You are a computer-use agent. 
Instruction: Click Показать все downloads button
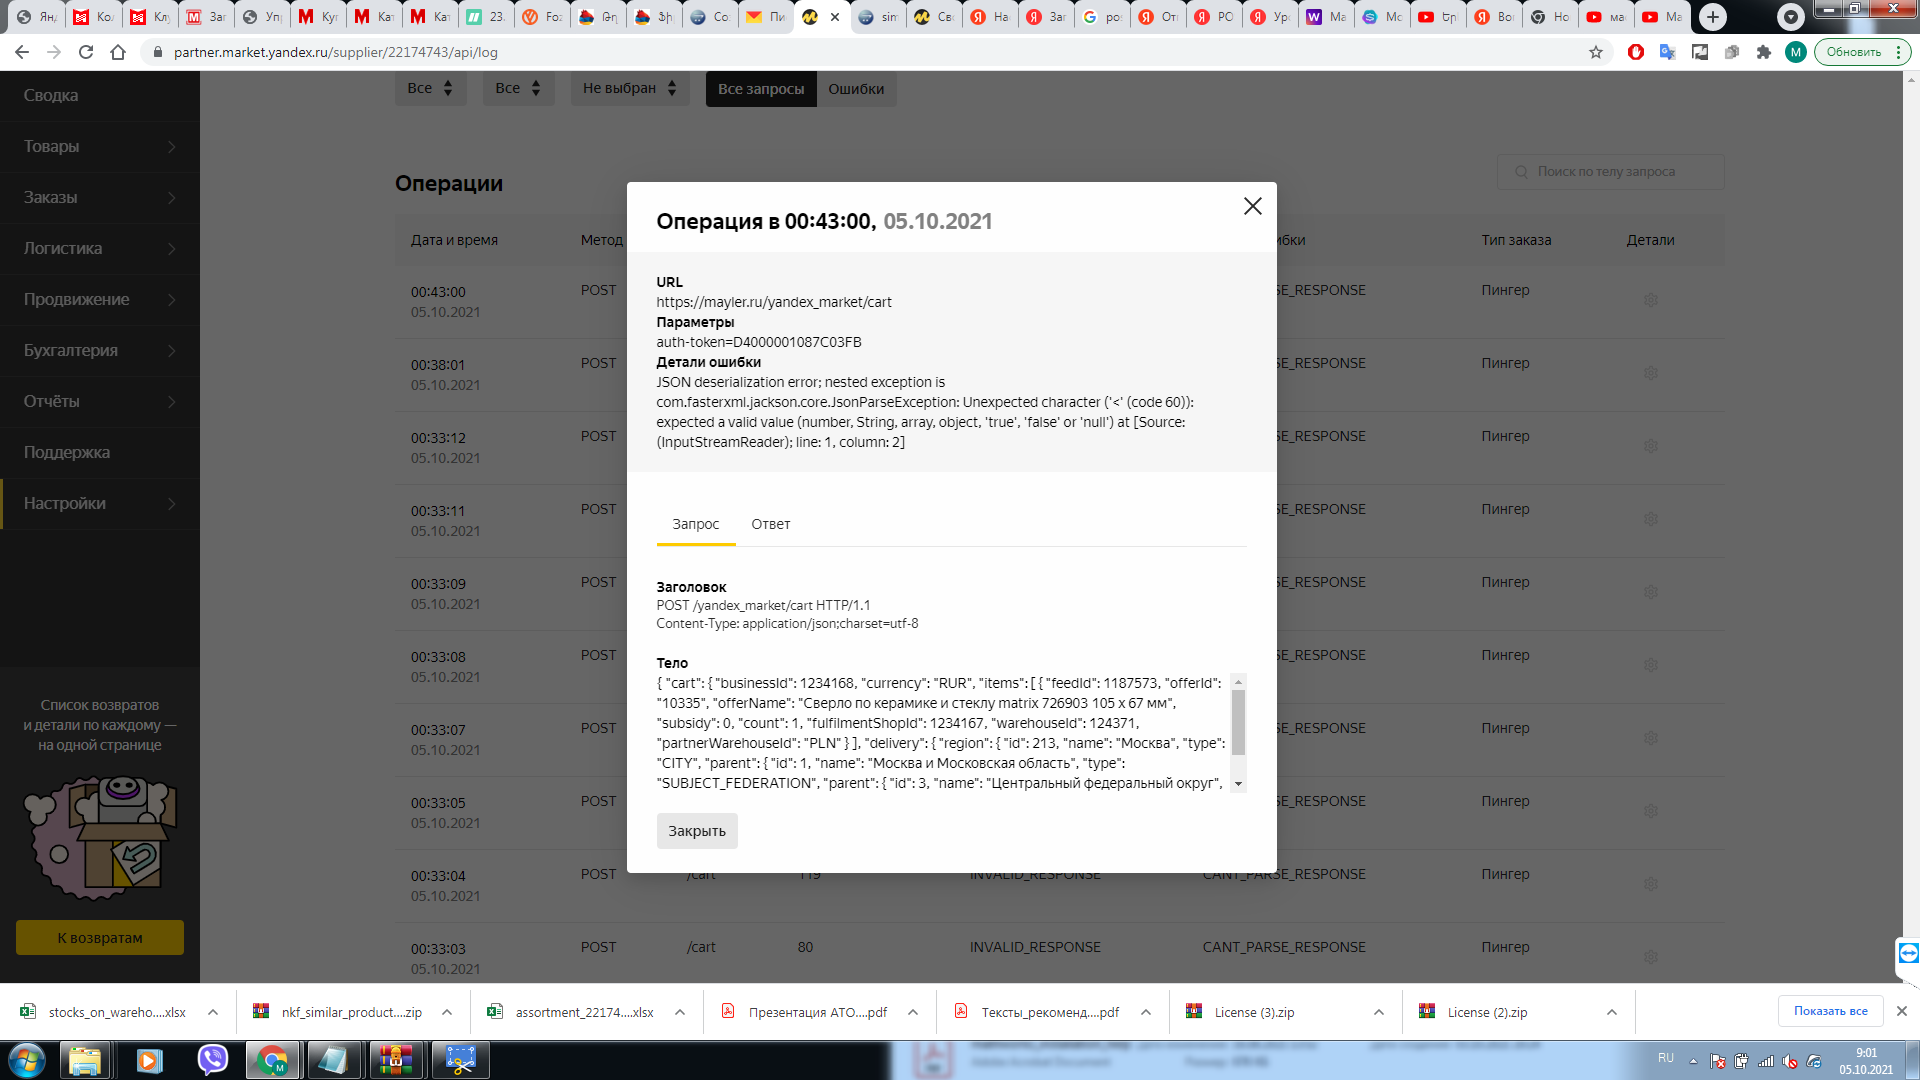click(x=1830, y=1011)
